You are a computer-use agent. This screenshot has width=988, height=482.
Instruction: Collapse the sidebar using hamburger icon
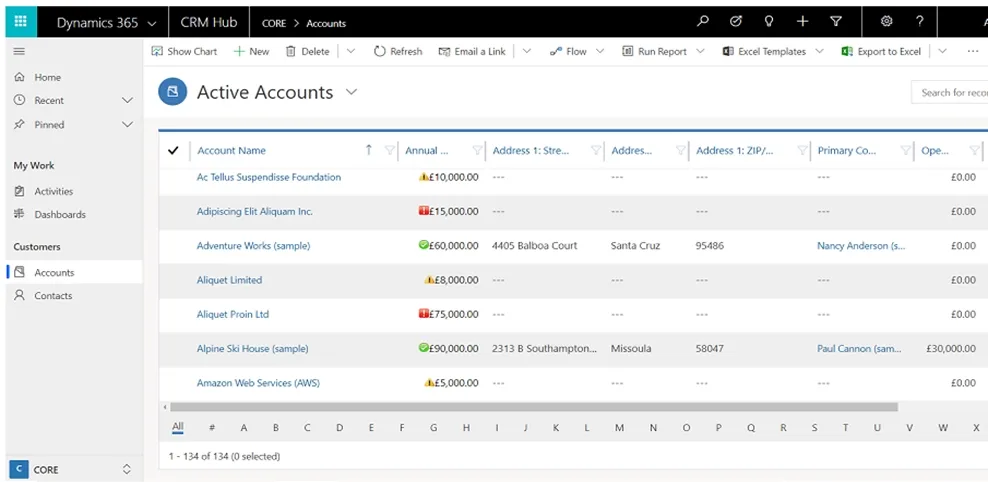(x=20, y=52)
